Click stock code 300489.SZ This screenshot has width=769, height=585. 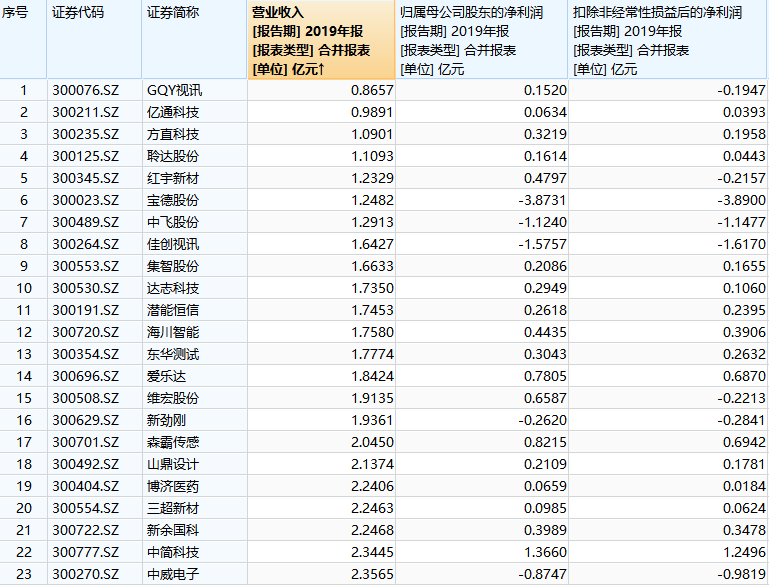coord(86,223)
